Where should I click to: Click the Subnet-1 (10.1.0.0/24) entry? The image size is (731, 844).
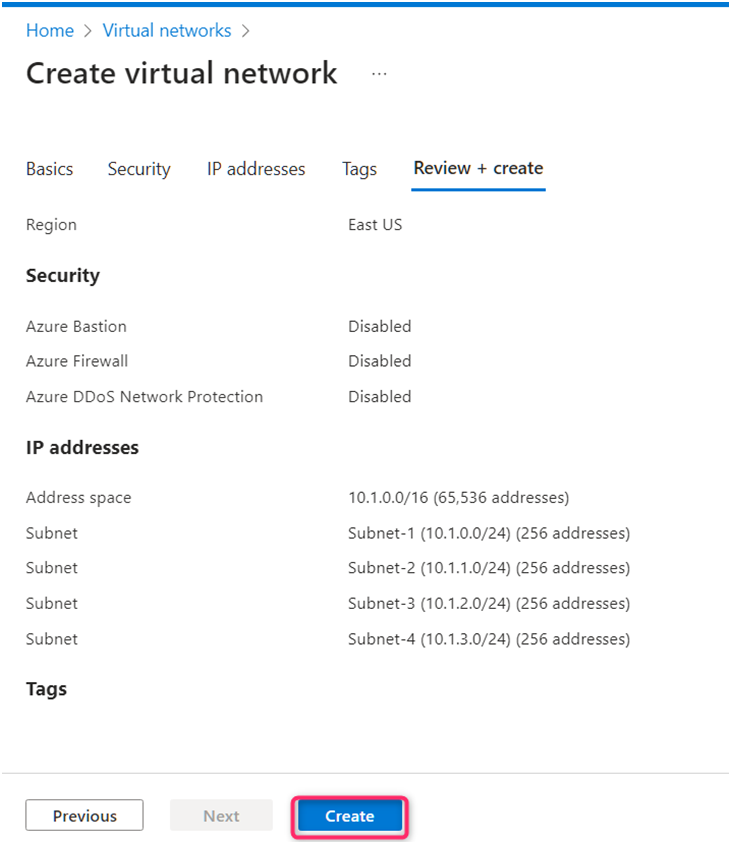488,533
